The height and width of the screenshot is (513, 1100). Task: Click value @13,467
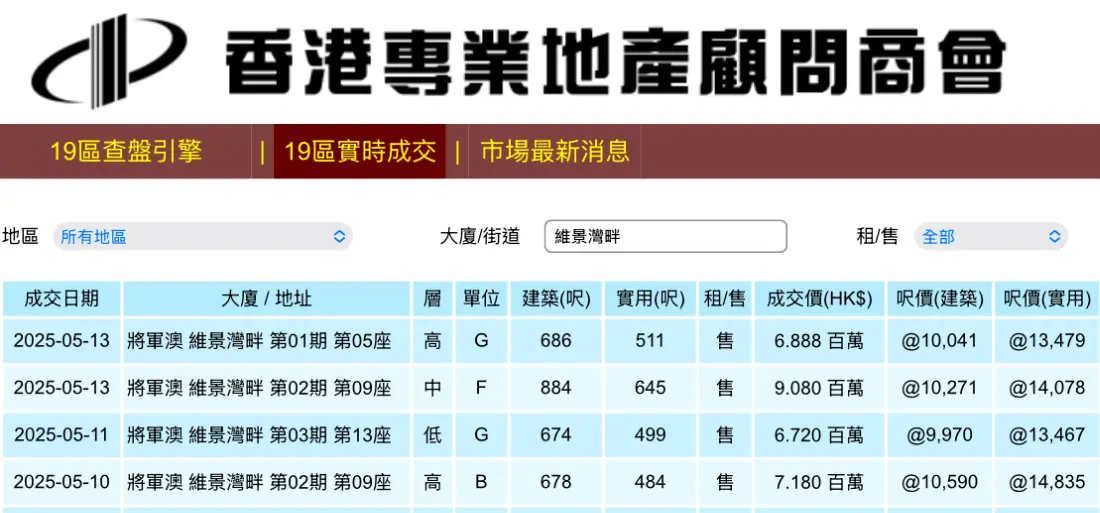click(1047, 435)
